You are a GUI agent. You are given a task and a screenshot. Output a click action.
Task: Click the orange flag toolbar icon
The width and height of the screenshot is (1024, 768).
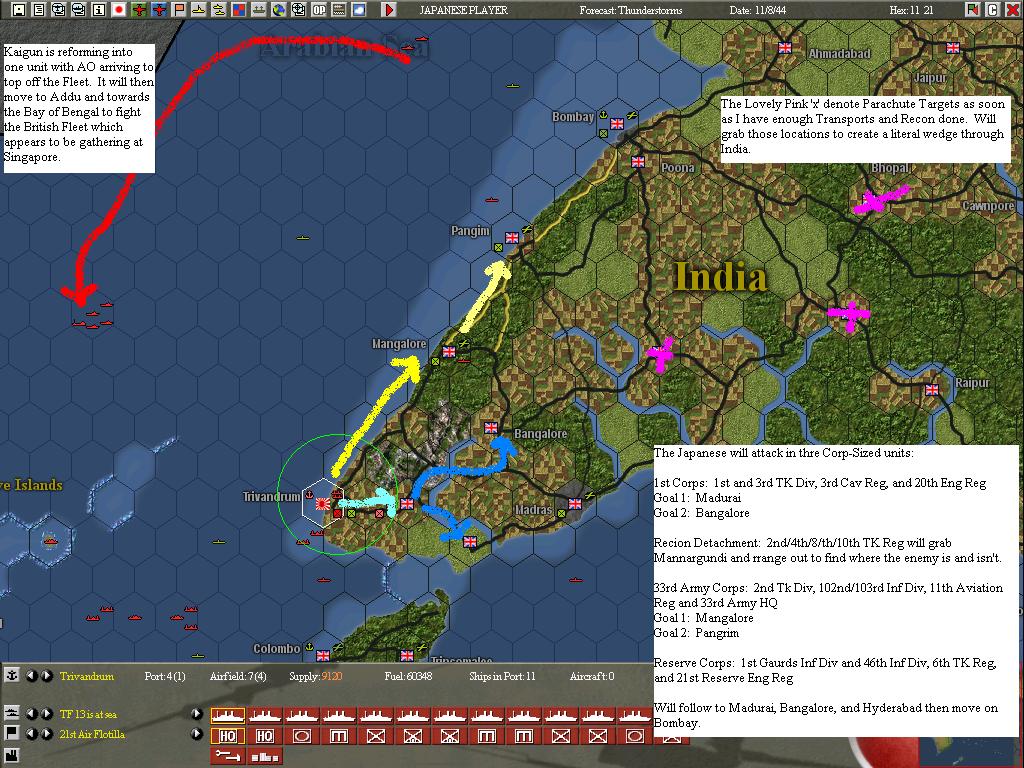[x=178, y=10]
